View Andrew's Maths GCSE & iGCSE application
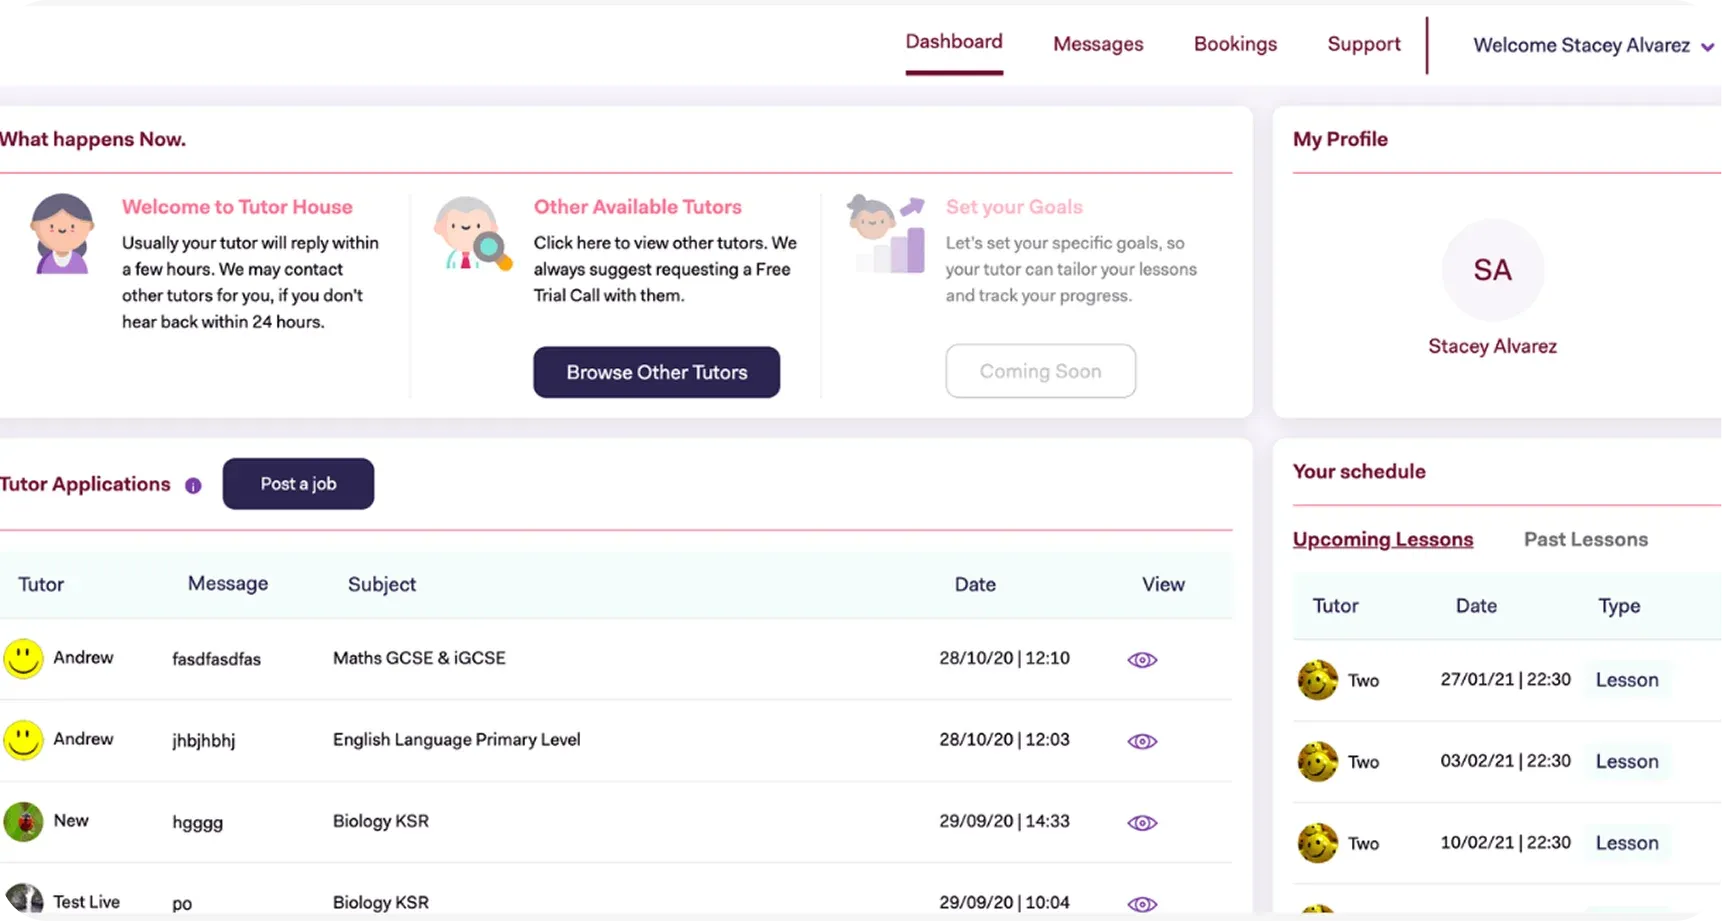This screenshot has width=1722, height=921. click(1142, 660)
